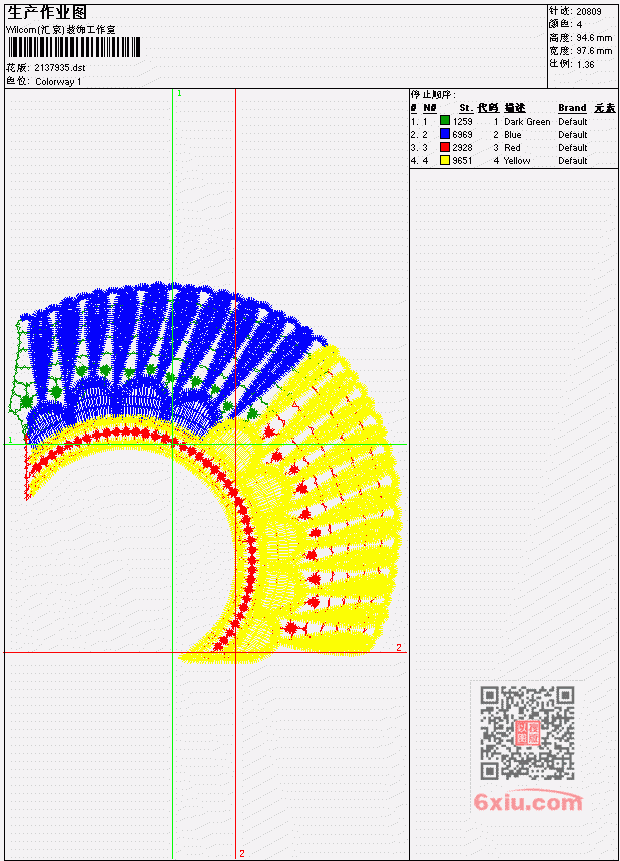
Task: Choose the Yellow thread color swatch
Action: click(445, 160)
